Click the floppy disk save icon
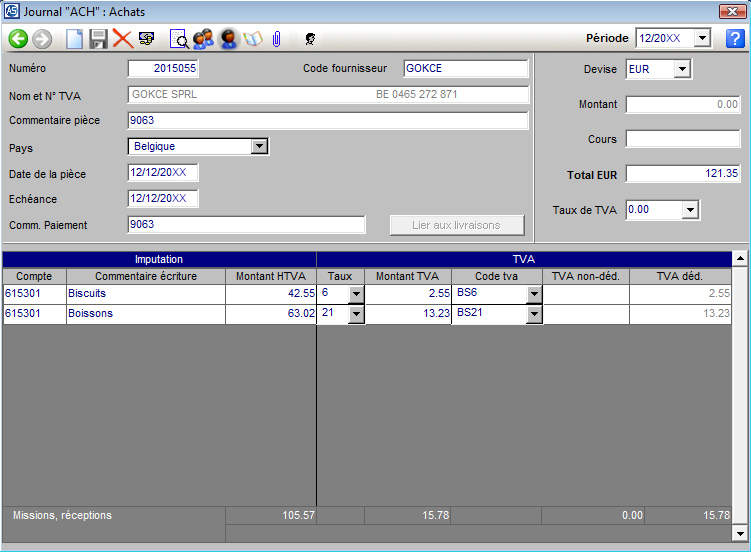This screenshot has width=751, height=552. (98, 39)
